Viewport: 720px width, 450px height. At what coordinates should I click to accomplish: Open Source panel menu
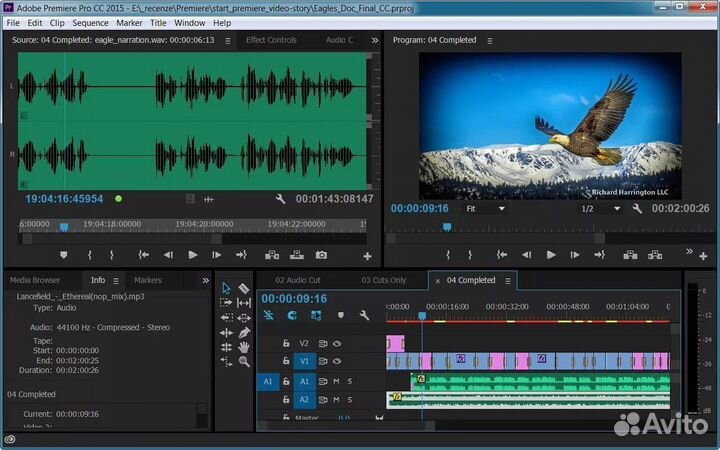(x=228, y=40)
